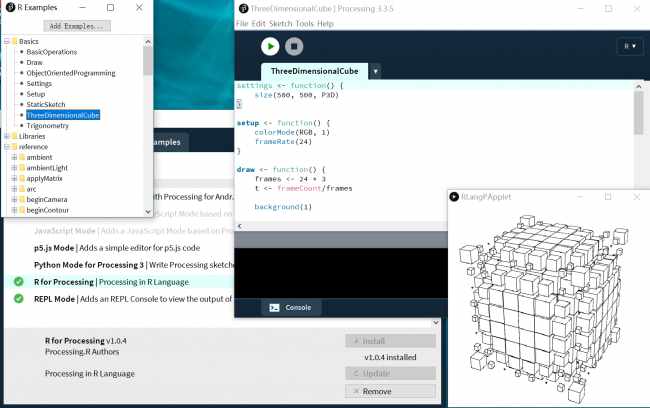Click the Add Examples button
This screenshot has height=408, width=650.
click(77, 26)
